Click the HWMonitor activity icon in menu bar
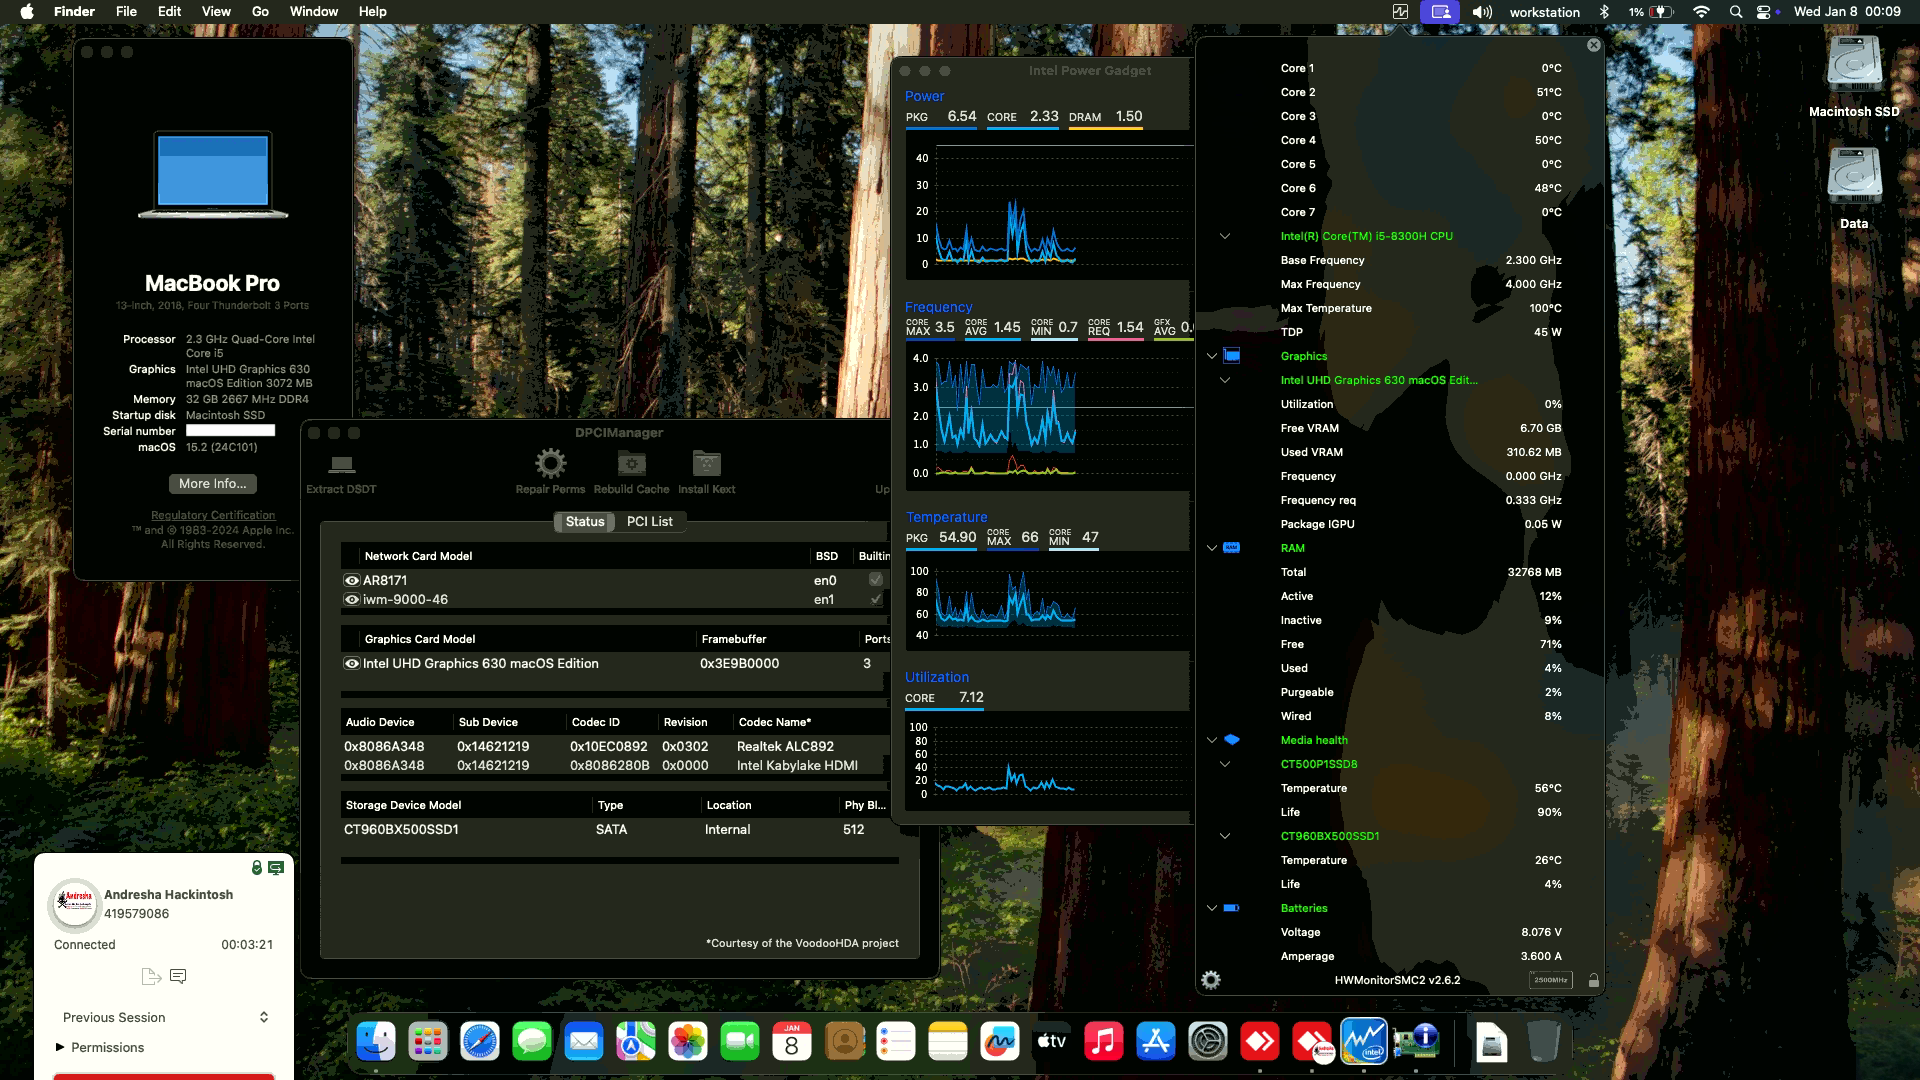The height and width of the screenshot is (1080, 1920). click(1400, 12)
